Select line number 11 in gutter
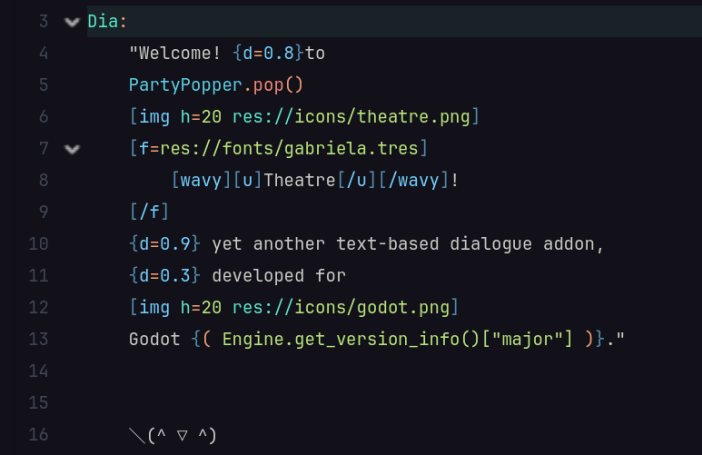The width and height of the screenshot is (702, 455). pos(39,275)
